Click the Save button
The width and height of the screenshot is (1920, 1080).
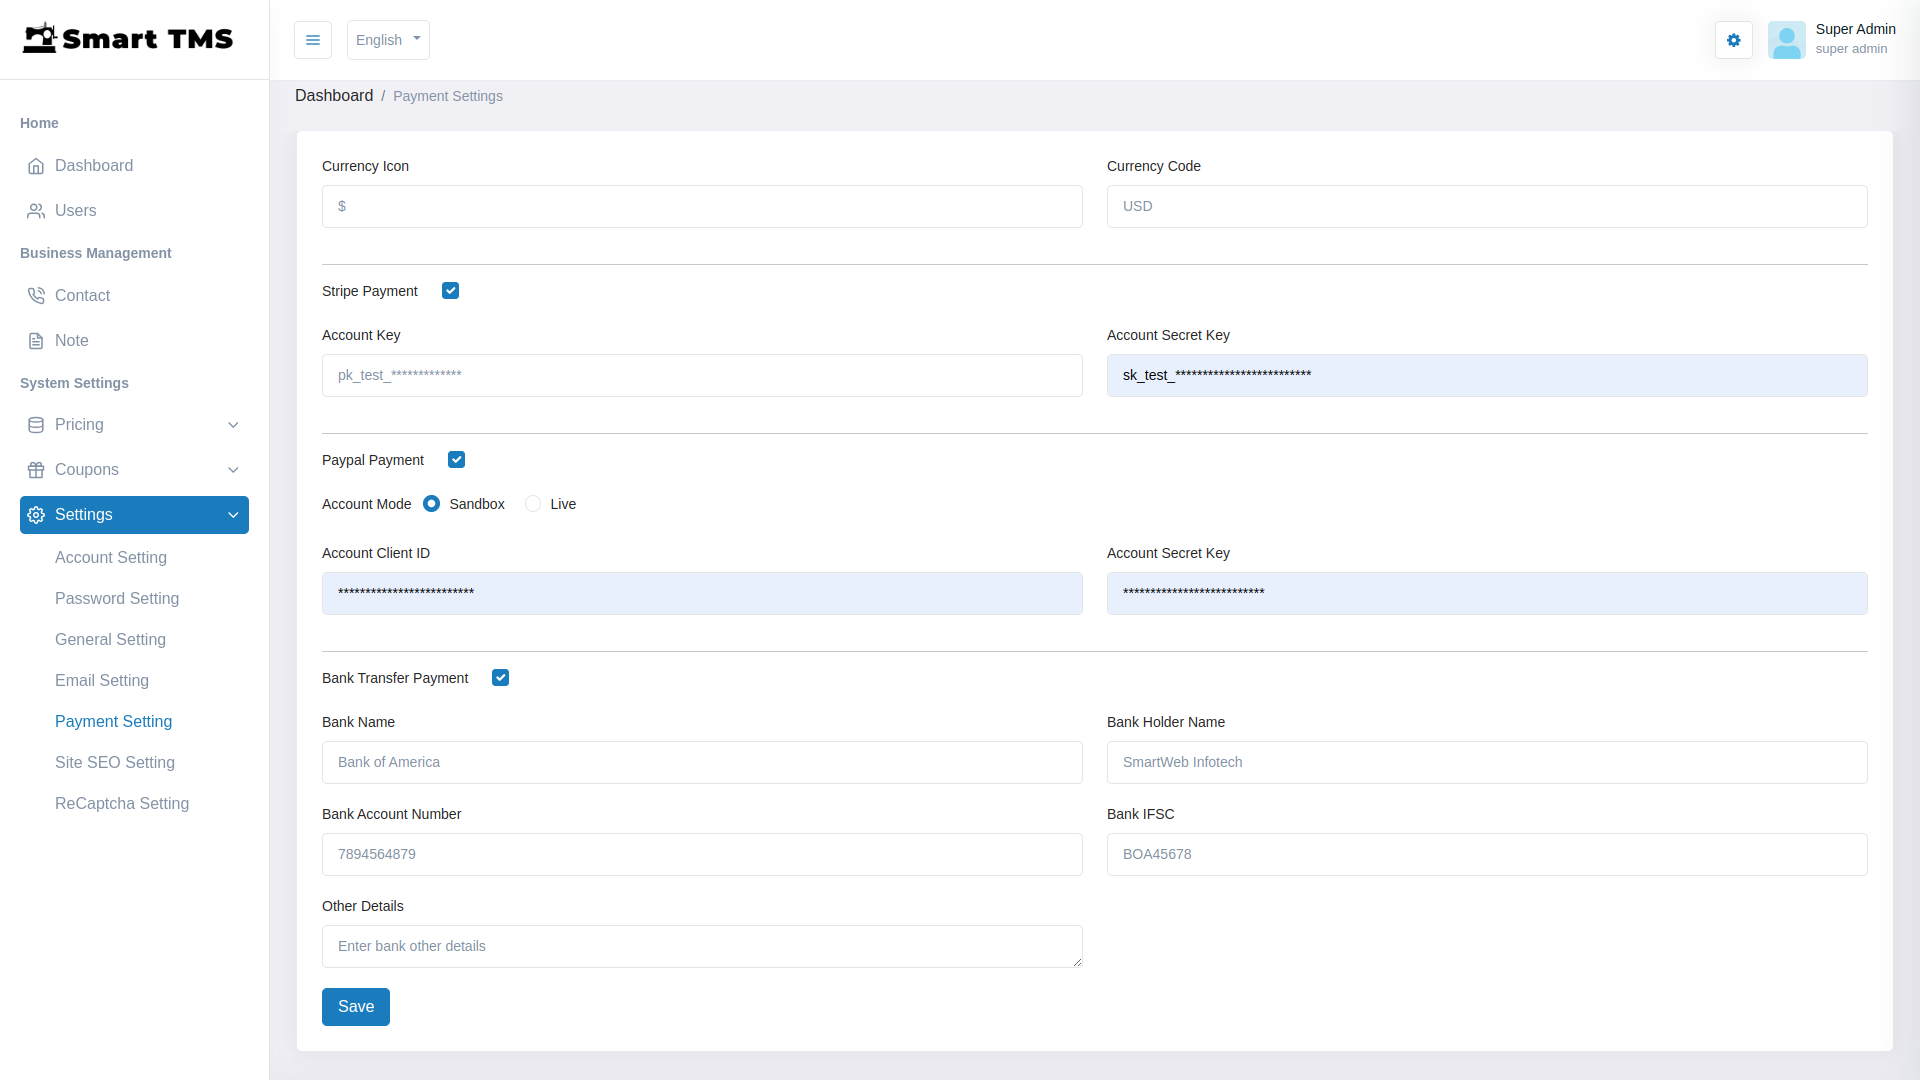(355, 1006)
